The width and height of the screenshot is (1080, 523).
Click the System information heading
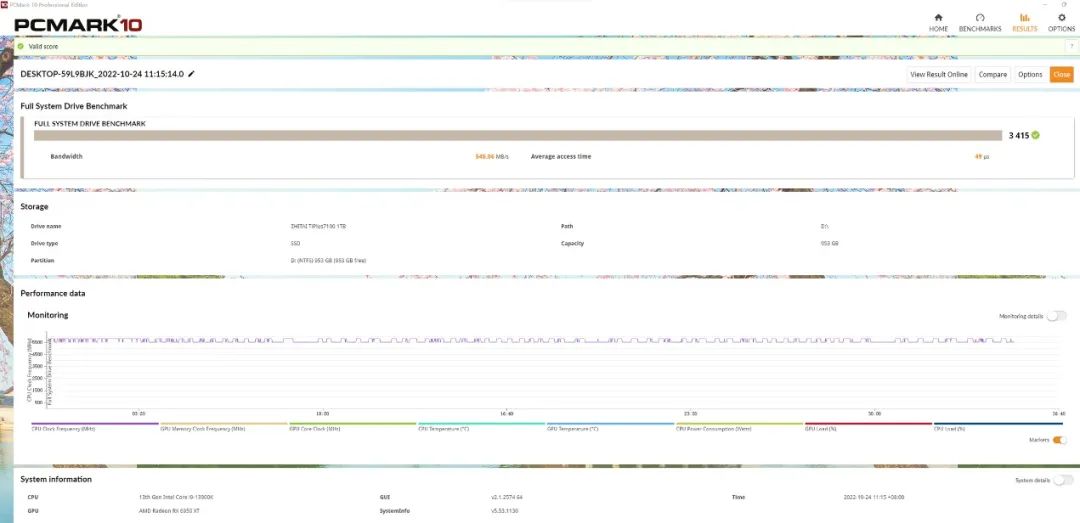coord(56,479)
